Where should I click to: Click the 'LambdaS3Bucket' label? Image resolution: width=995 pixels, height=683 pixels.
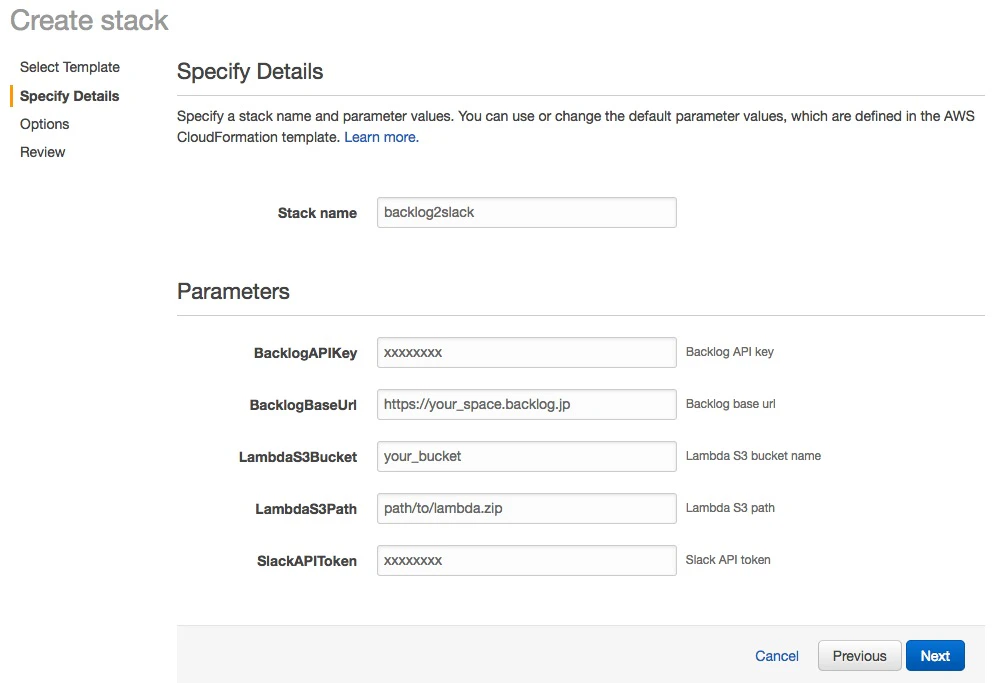298,457
